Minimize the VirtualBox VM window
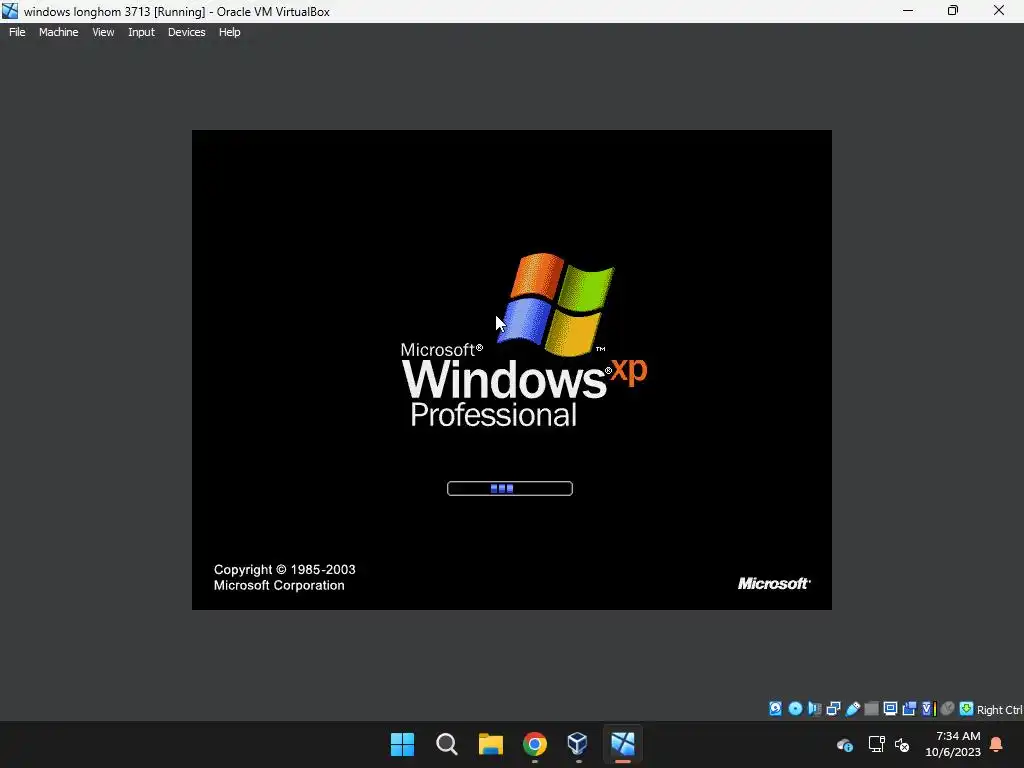Image resolution: width=1024 pixels, height=768 pixels. tap(908, 10)
